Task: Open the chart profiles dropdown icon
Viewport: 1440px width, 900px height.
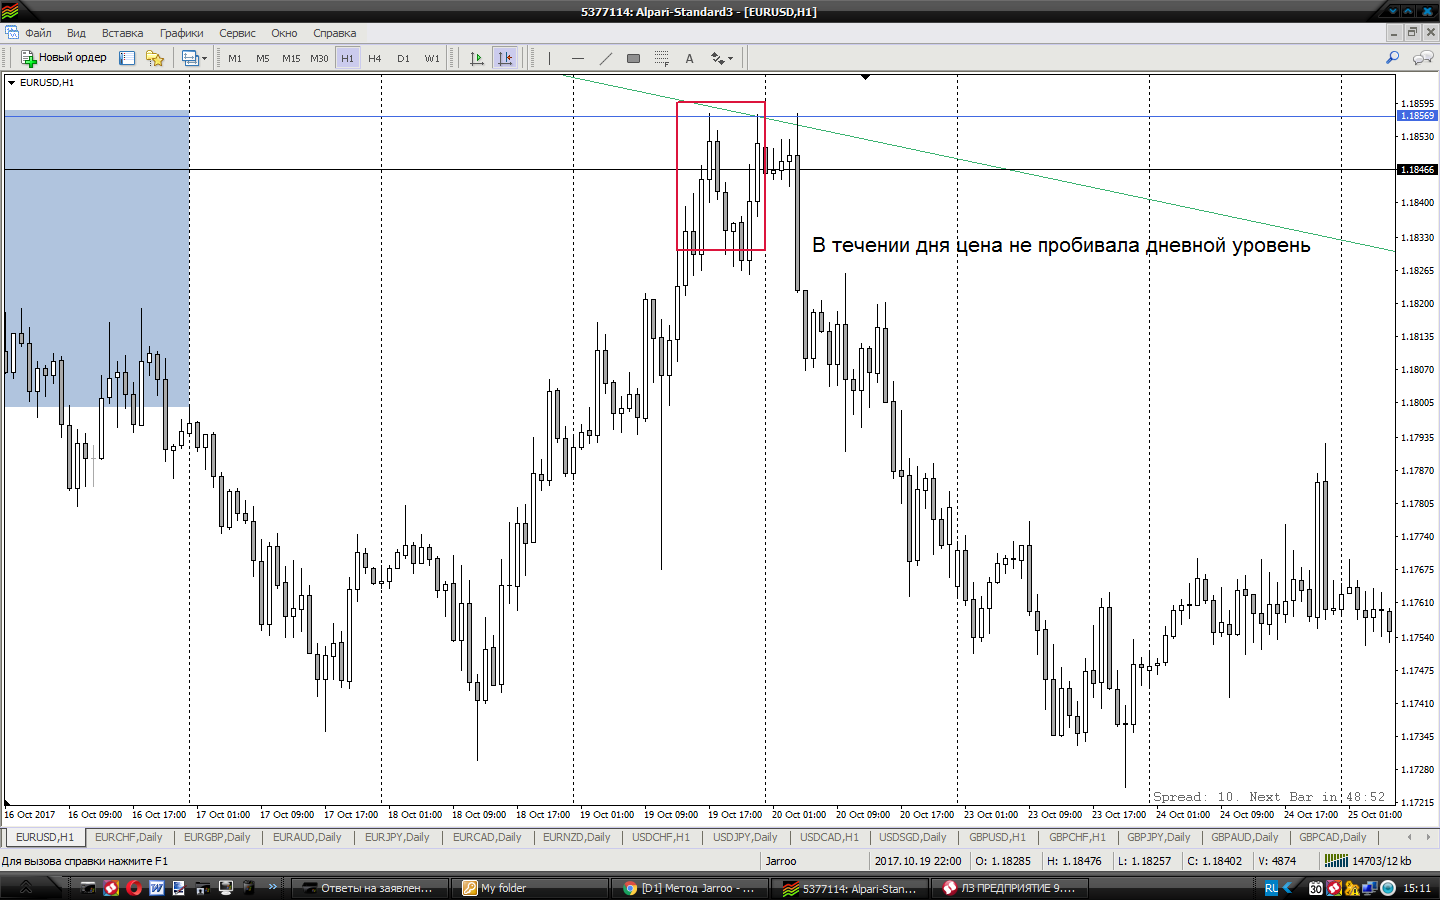Action: (x=194, y=58)
